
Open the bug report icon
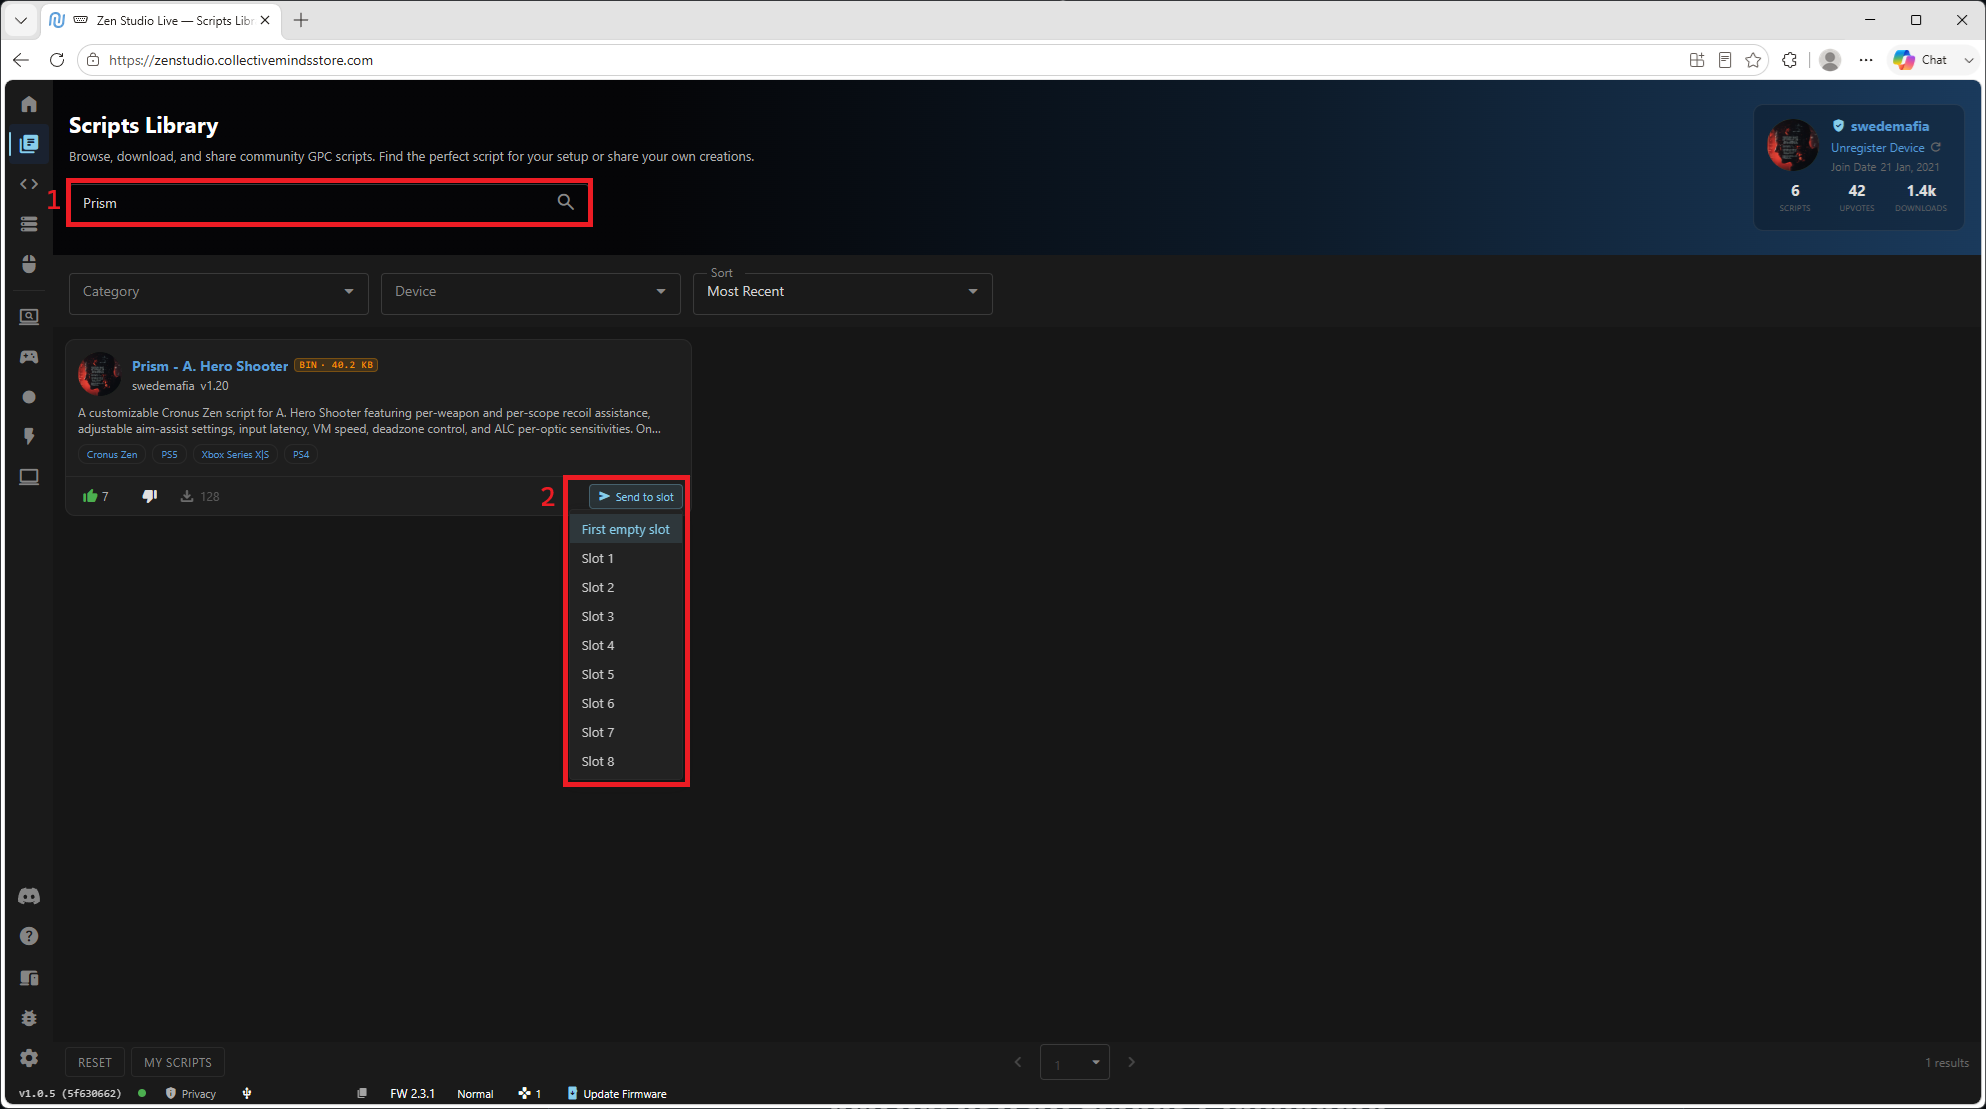pos(29,1018)
